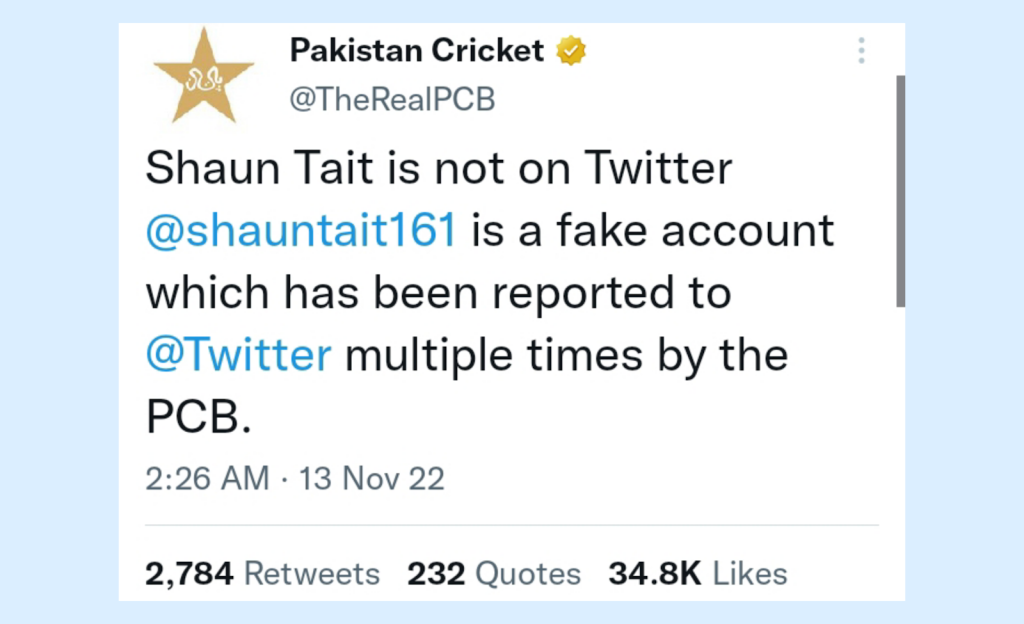Click the text 'Shaun Tait is not on Twitter'
The height and width of the screenshot is (624, 1024).
tap(439, 168)
